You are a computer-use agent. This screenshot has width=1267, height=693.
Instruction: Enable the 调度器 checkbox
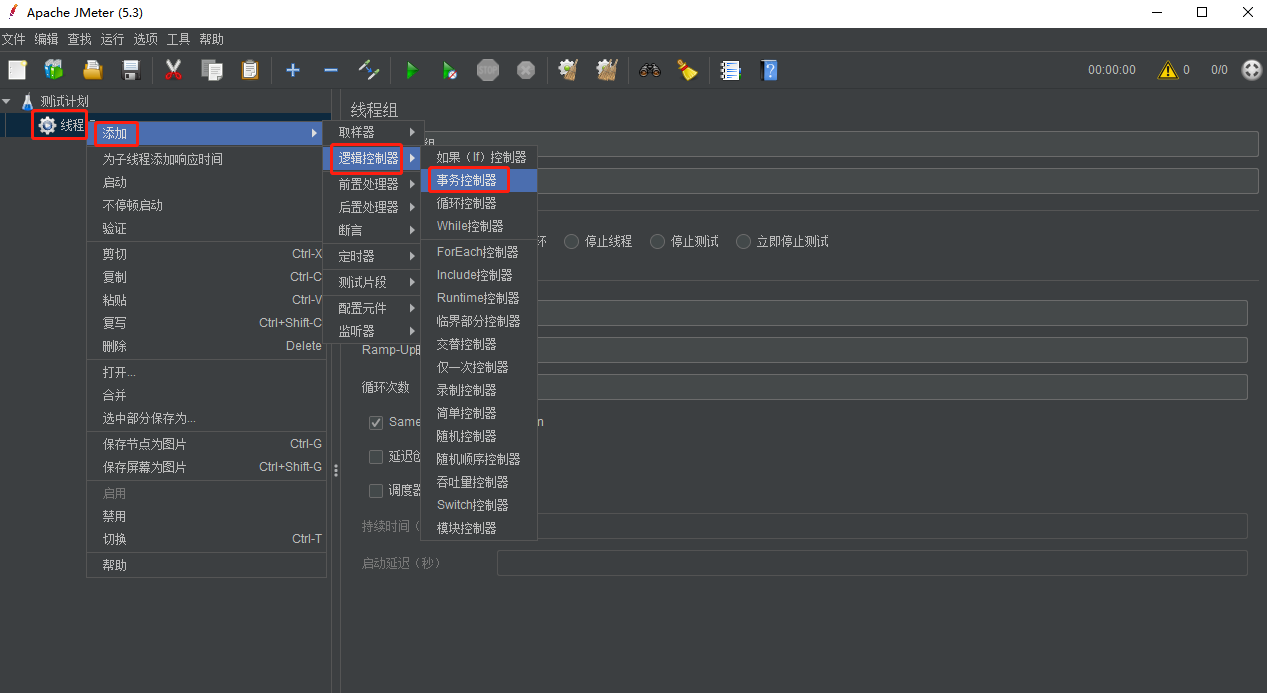point(376,490)
